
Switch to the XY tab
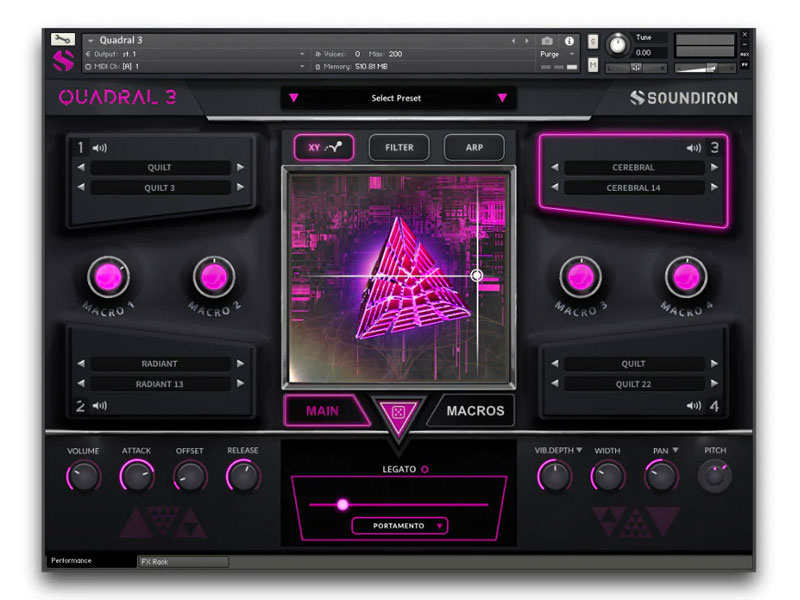pyautogui.click(x=324, y=147)
